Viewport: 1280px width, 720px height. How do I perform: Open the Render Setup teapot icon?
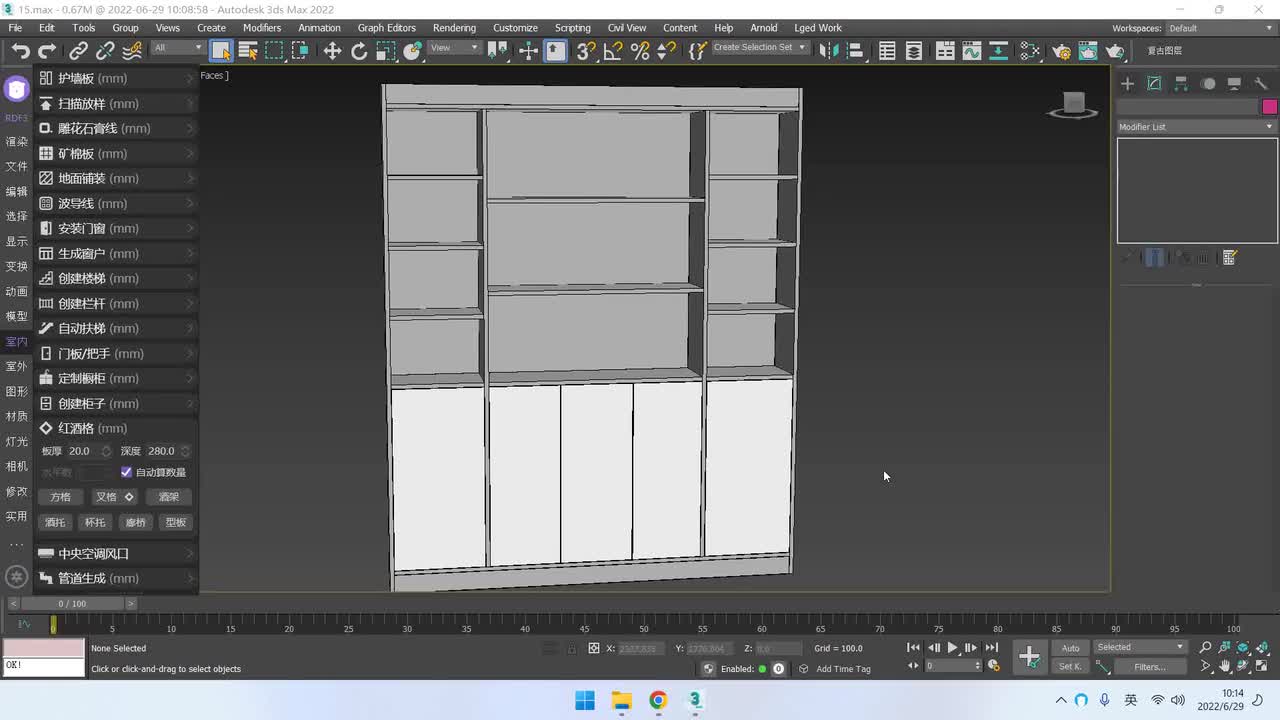tap(1062, 51)
